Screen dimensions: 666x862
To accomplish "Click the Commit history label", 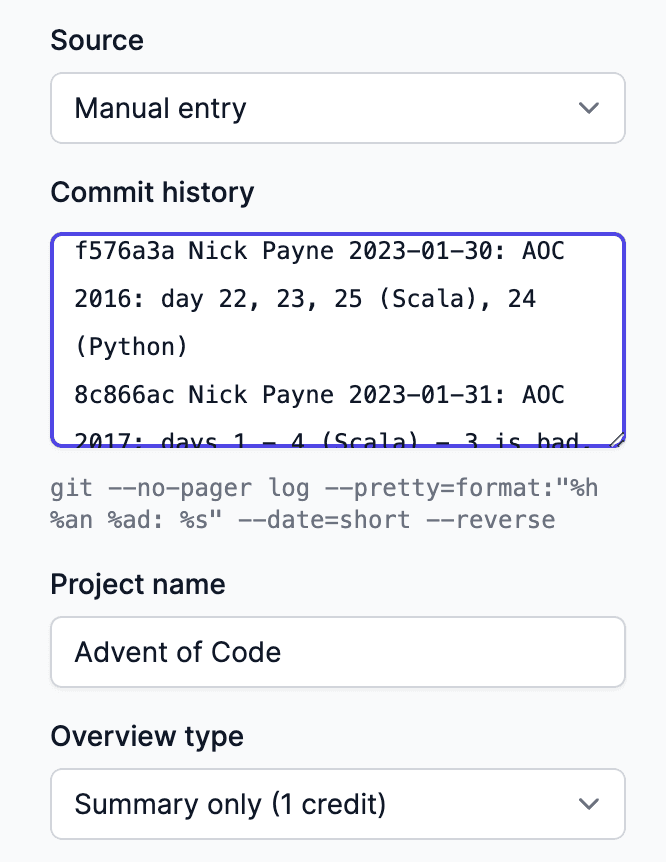I will pos(152,193).
